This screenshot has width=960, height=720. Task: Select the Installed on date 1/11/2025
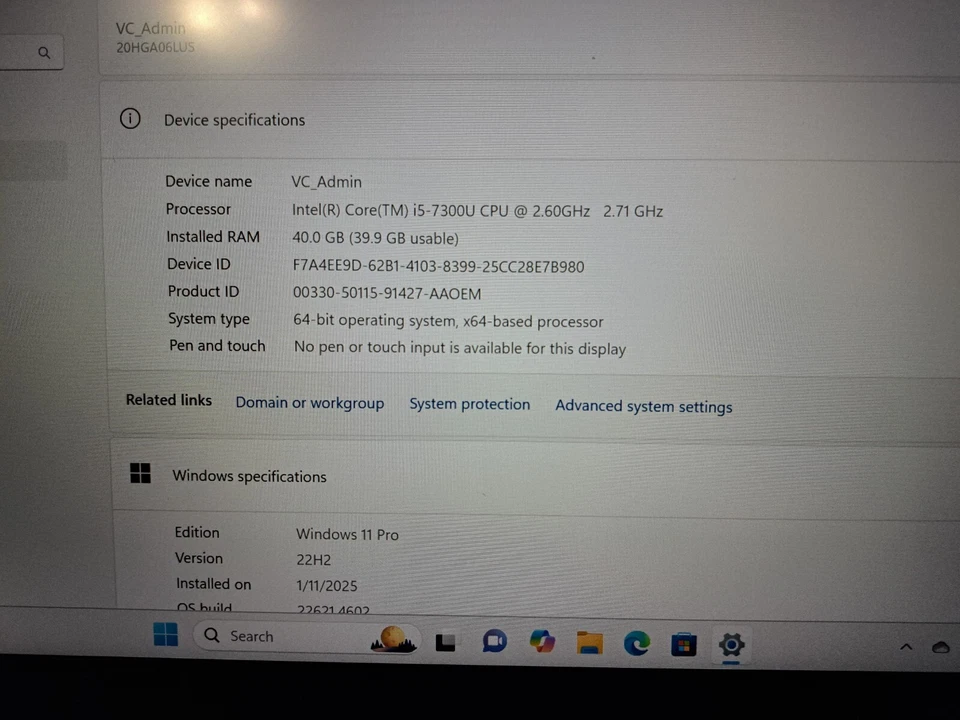click(x=326, y=586)
